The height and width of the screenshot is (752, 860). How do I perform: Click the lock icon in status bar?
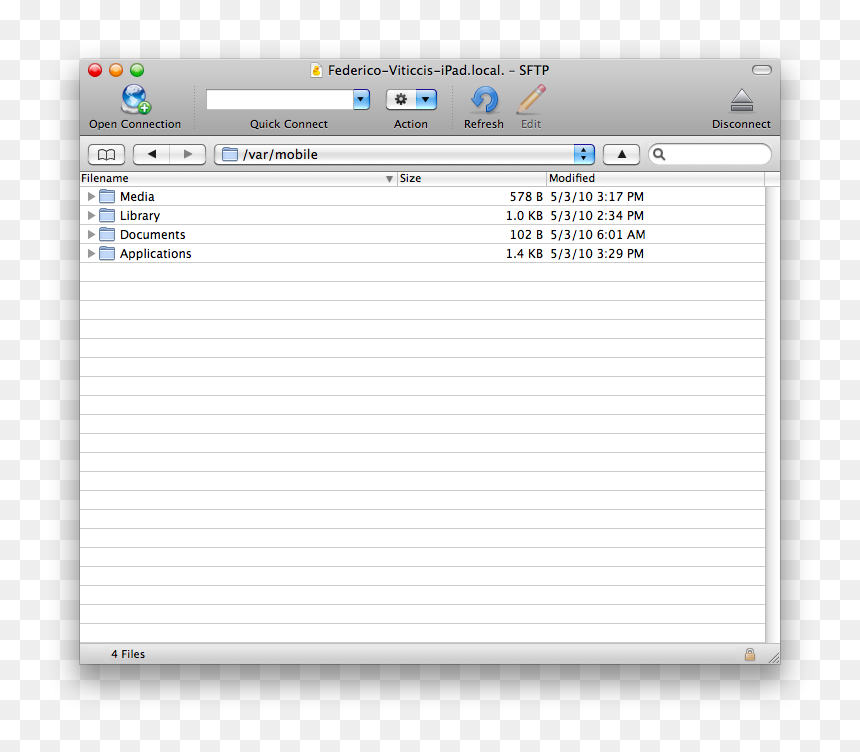(x=750, y=654)
